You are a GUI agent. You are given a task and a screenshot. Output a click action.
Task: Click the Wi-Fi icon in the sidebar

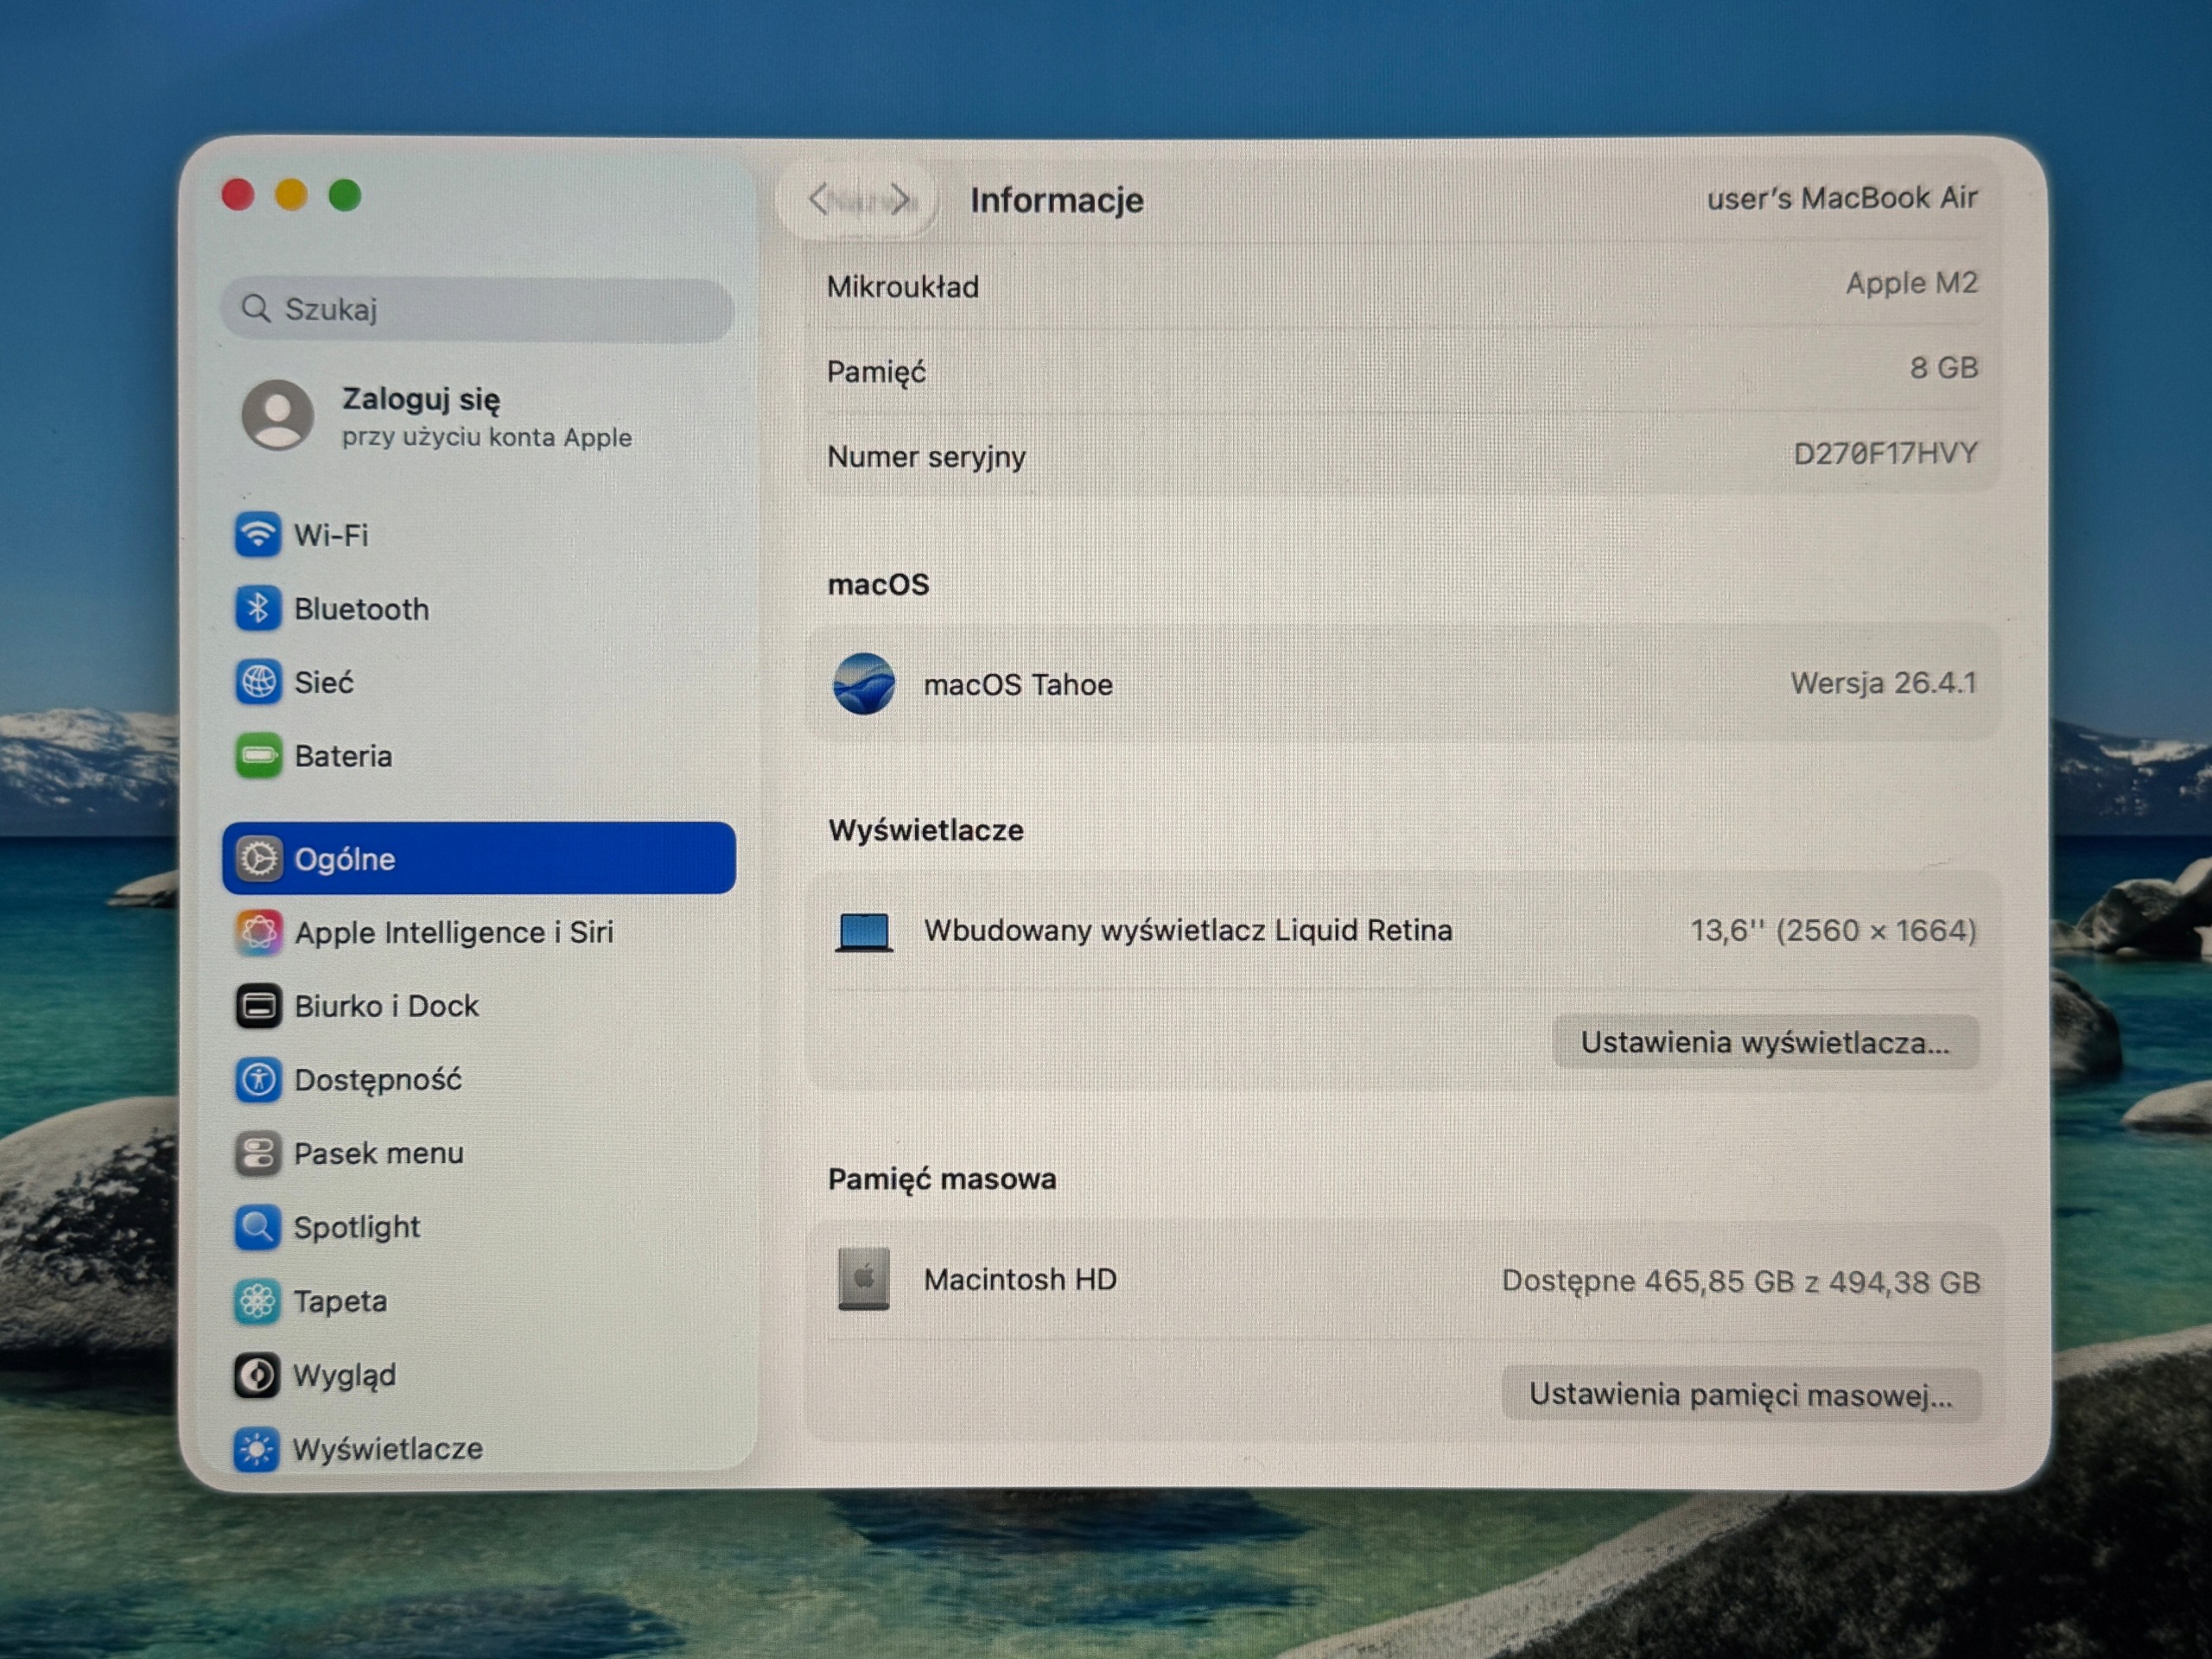point(258,535)
